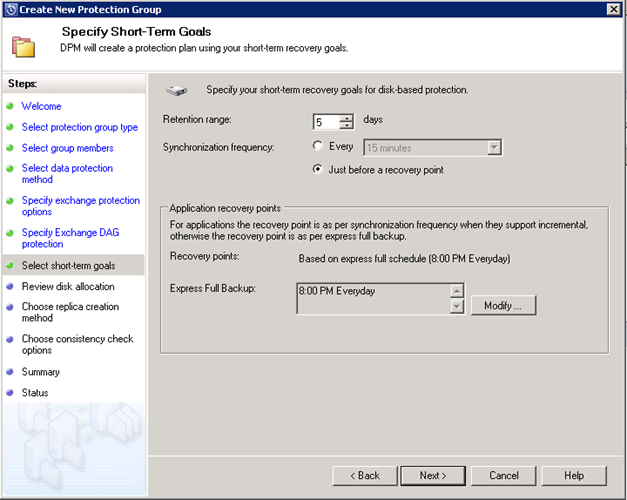Image resolution: width=627 pixels, height=500 pixels.
Task: Select 'Just before a recovery point' option
Action: click(x=318, y=170)
